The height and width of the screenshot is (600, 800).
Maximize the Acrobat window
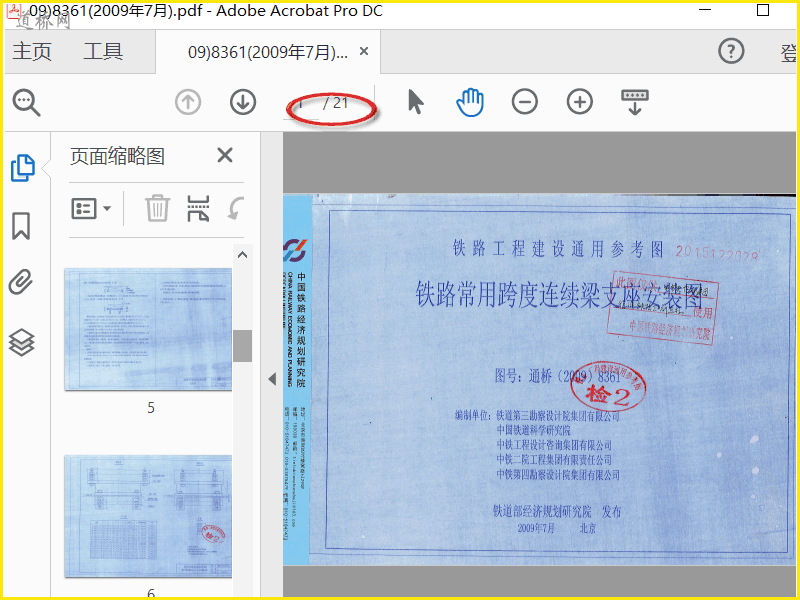pyautogui.click(x=763, y=10)
